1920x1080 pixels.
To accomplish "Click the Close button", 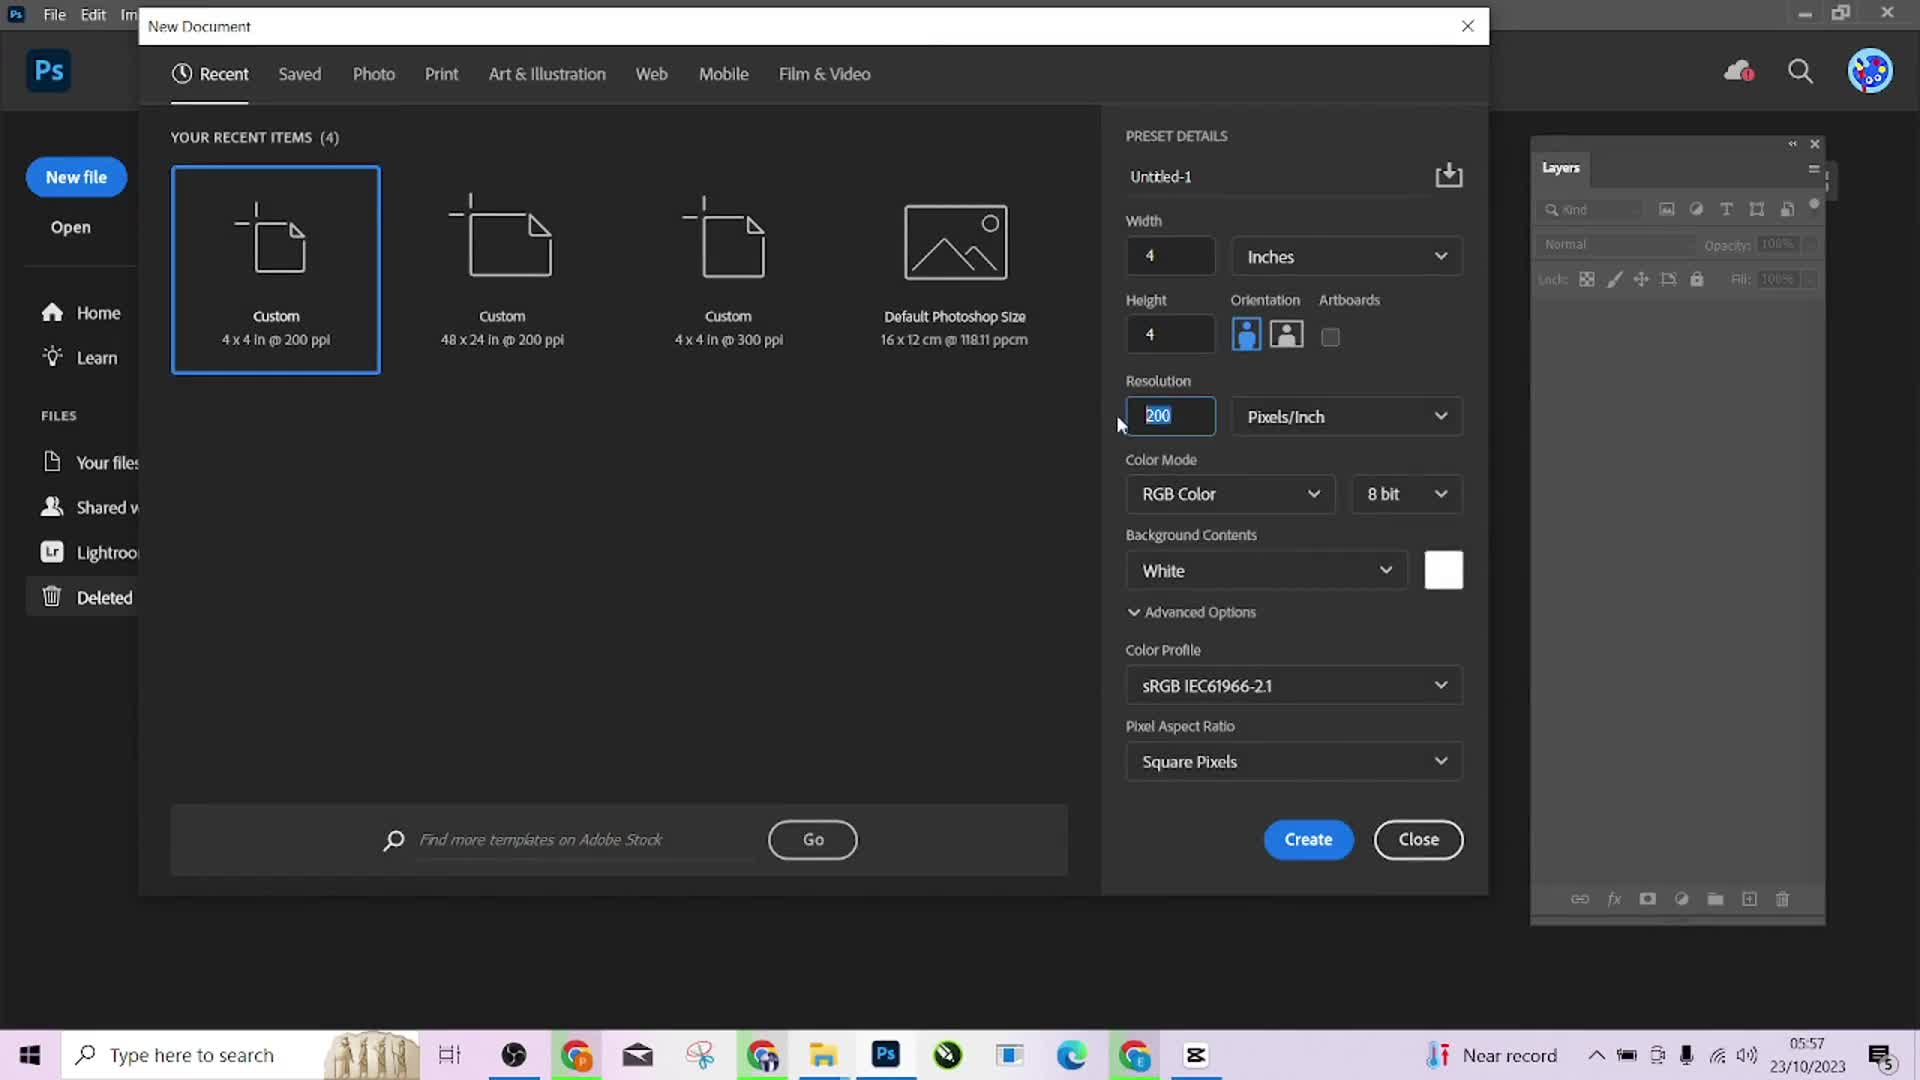I will coord(1418,839).
